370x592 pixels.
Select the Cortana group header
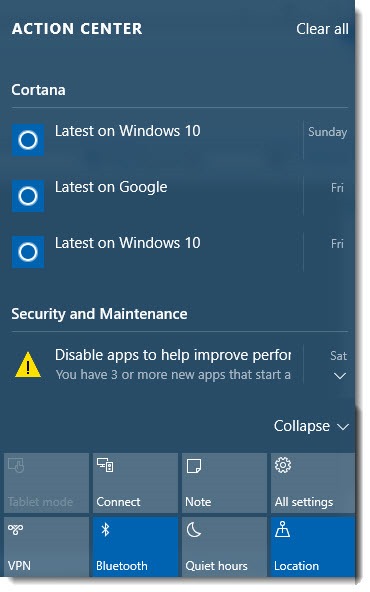[x=38, y=90]
